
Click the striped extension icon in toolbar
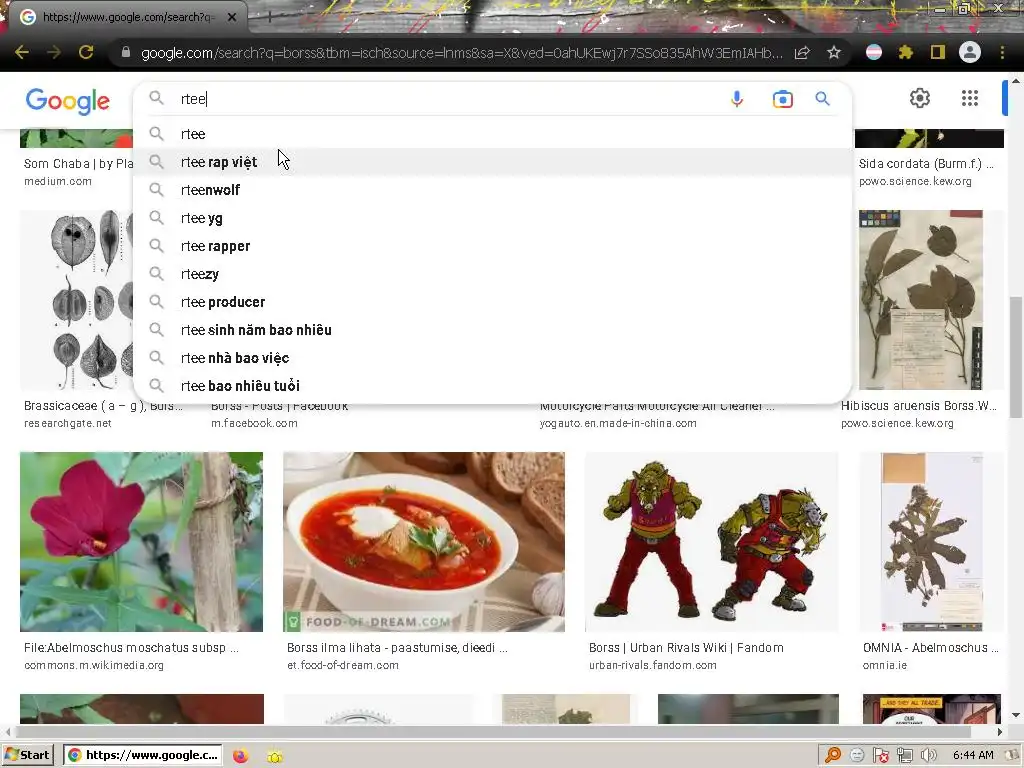point(874,52)
